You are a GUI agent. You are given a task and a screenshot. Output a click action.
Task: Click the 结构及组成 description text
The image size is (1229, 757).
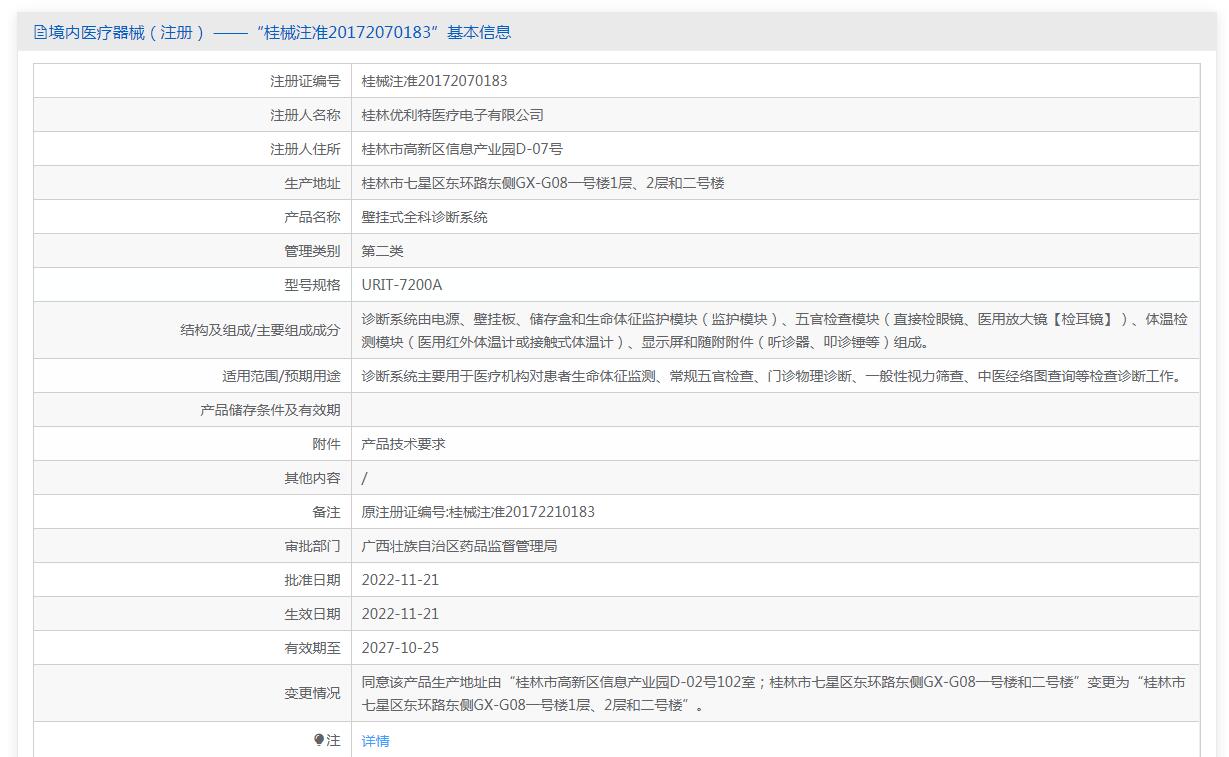774,331
